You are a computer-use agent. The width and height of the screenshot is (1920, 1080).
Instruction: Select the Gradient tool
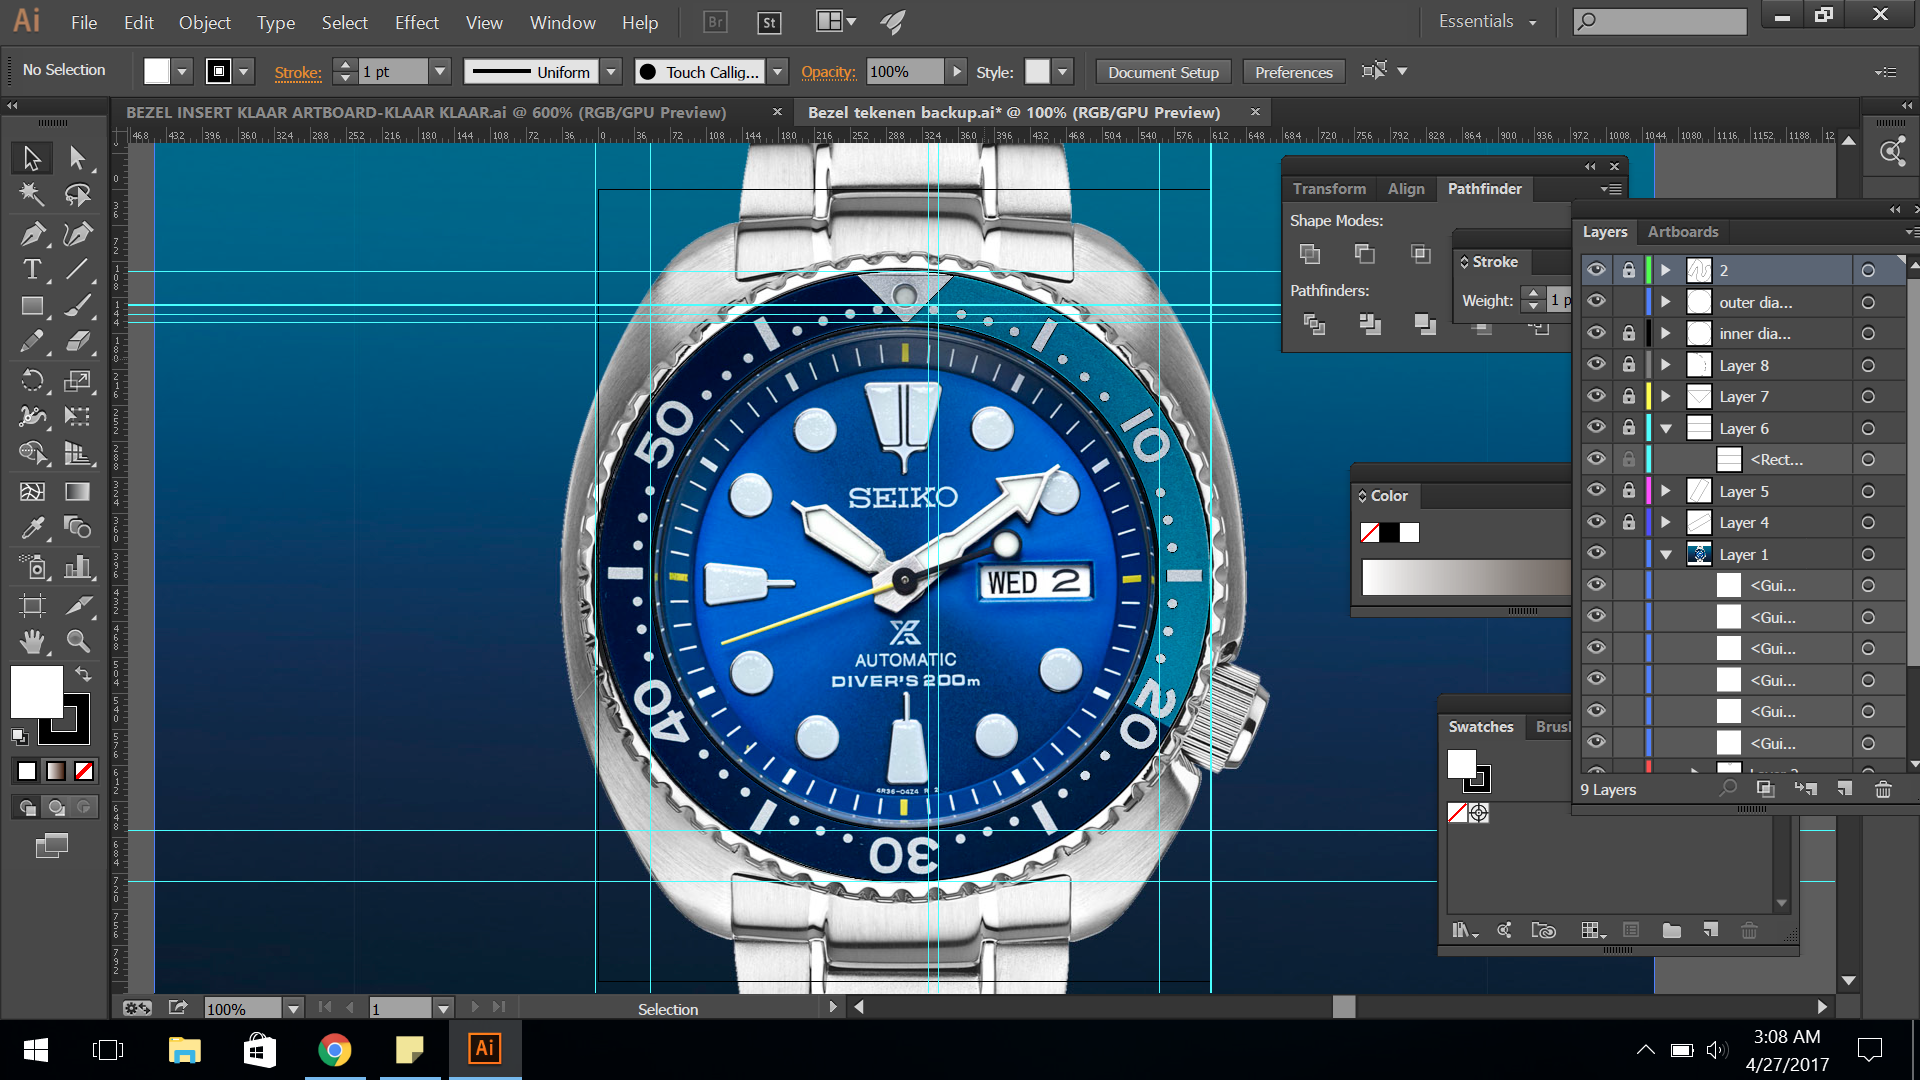coord(77,491)
